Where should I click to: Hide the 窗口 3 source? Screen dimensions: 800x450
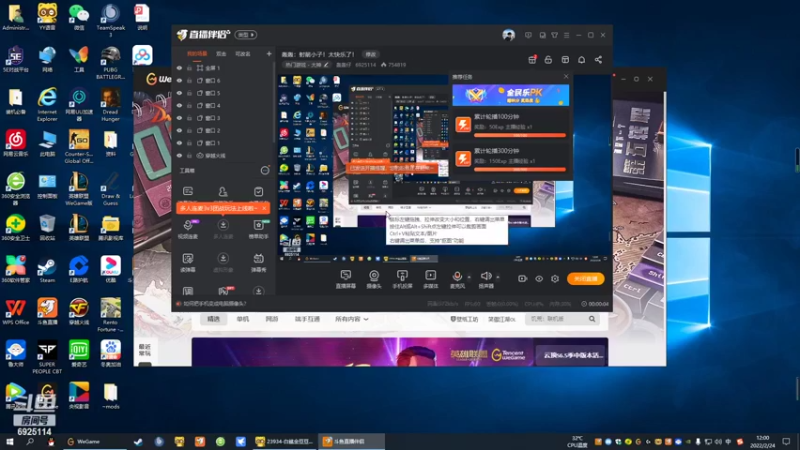[179, 118]
